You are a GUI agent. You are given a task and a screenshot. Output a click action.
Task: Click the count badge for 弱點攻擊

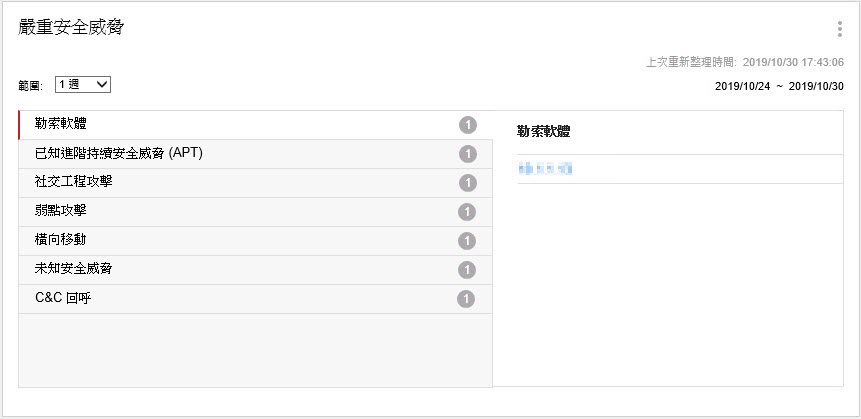pyautogui.click(x=467, y=212)
